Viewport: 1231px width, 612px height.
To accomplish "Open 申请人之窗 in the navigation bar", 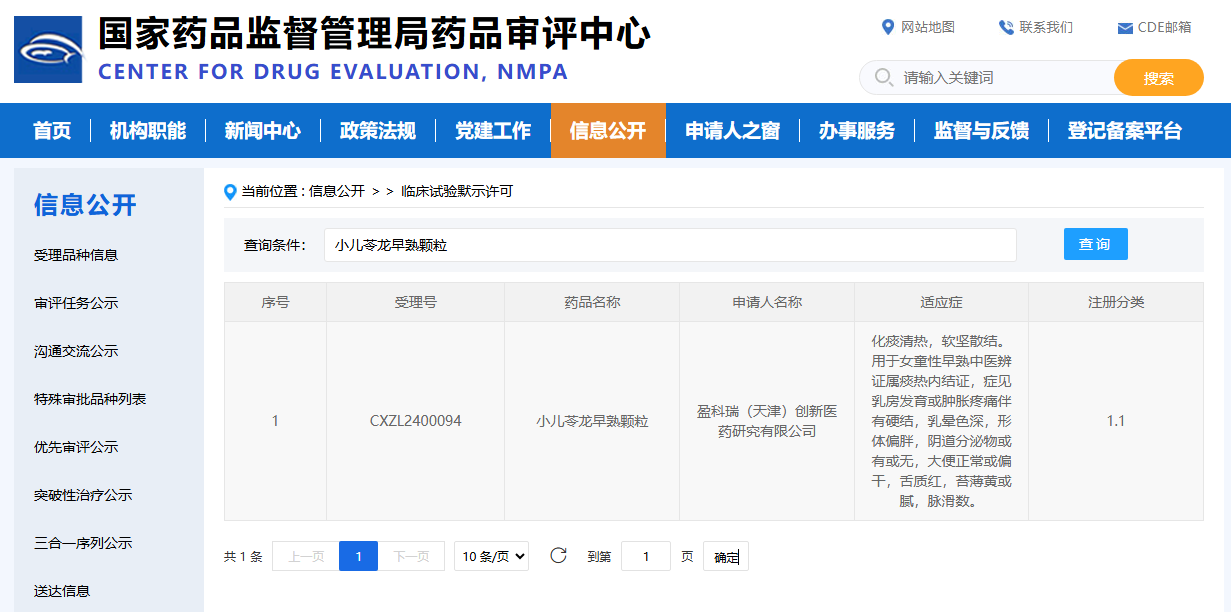I will (732, 131).
